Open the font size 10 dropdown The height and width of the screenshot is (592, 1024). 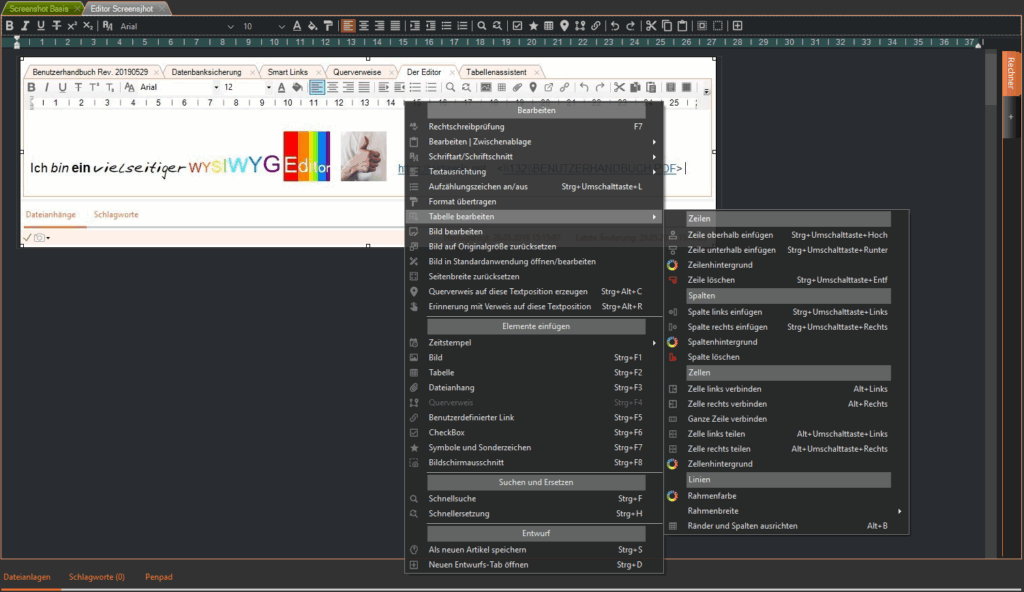pyautogui.click(x=263, y=25)
